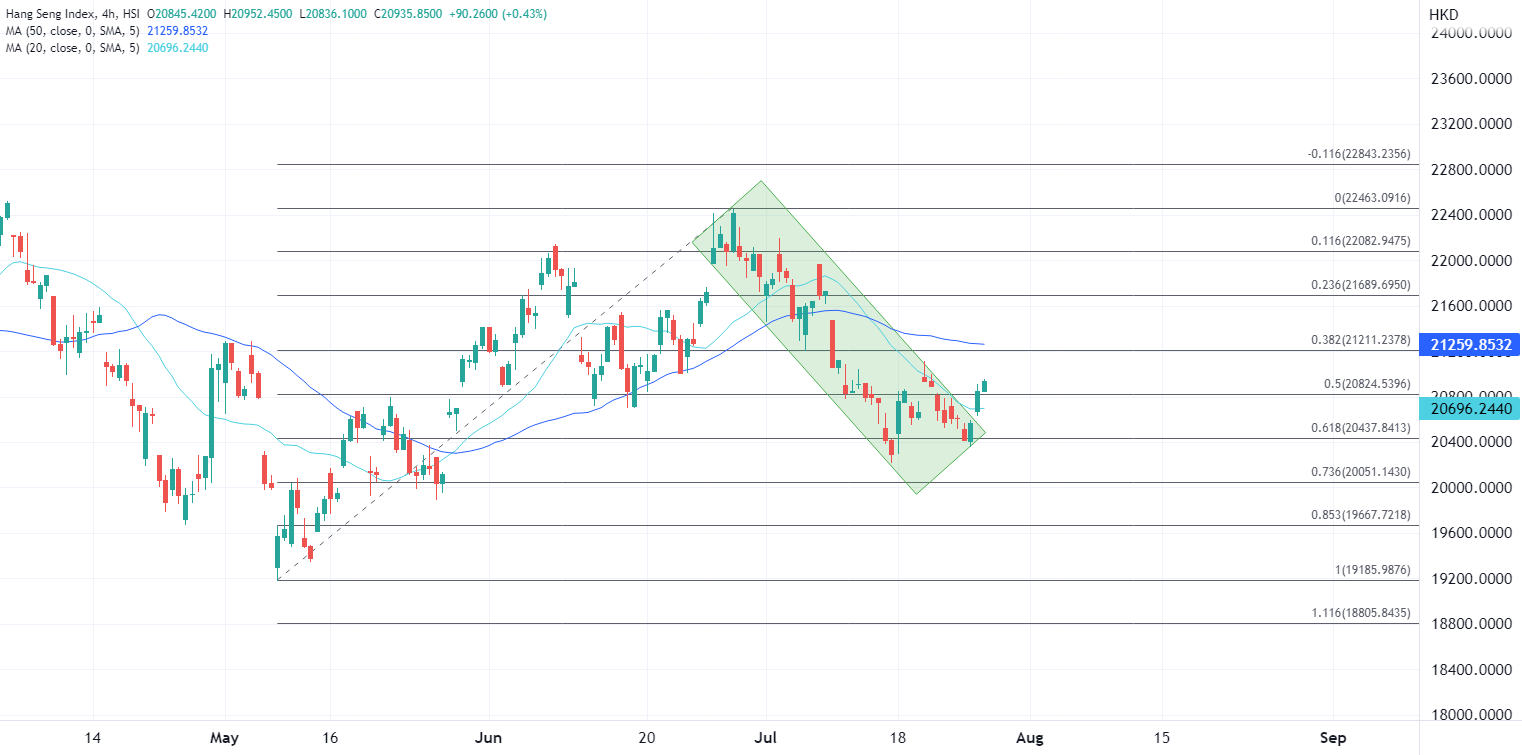Screen dimensions: 1522x755
Task: Click the Sep label on time axis
Action: point(1333,738)
